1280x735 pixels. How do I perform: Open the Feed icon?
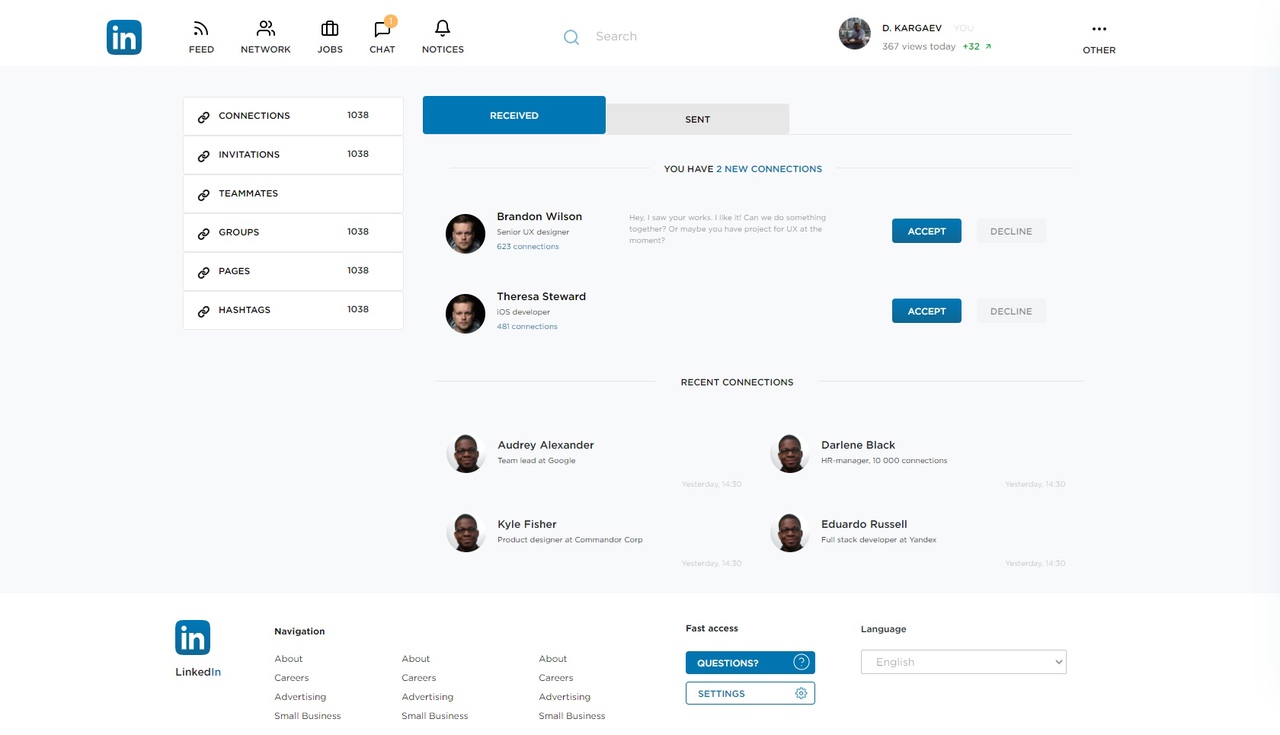[x=201, y=29]
